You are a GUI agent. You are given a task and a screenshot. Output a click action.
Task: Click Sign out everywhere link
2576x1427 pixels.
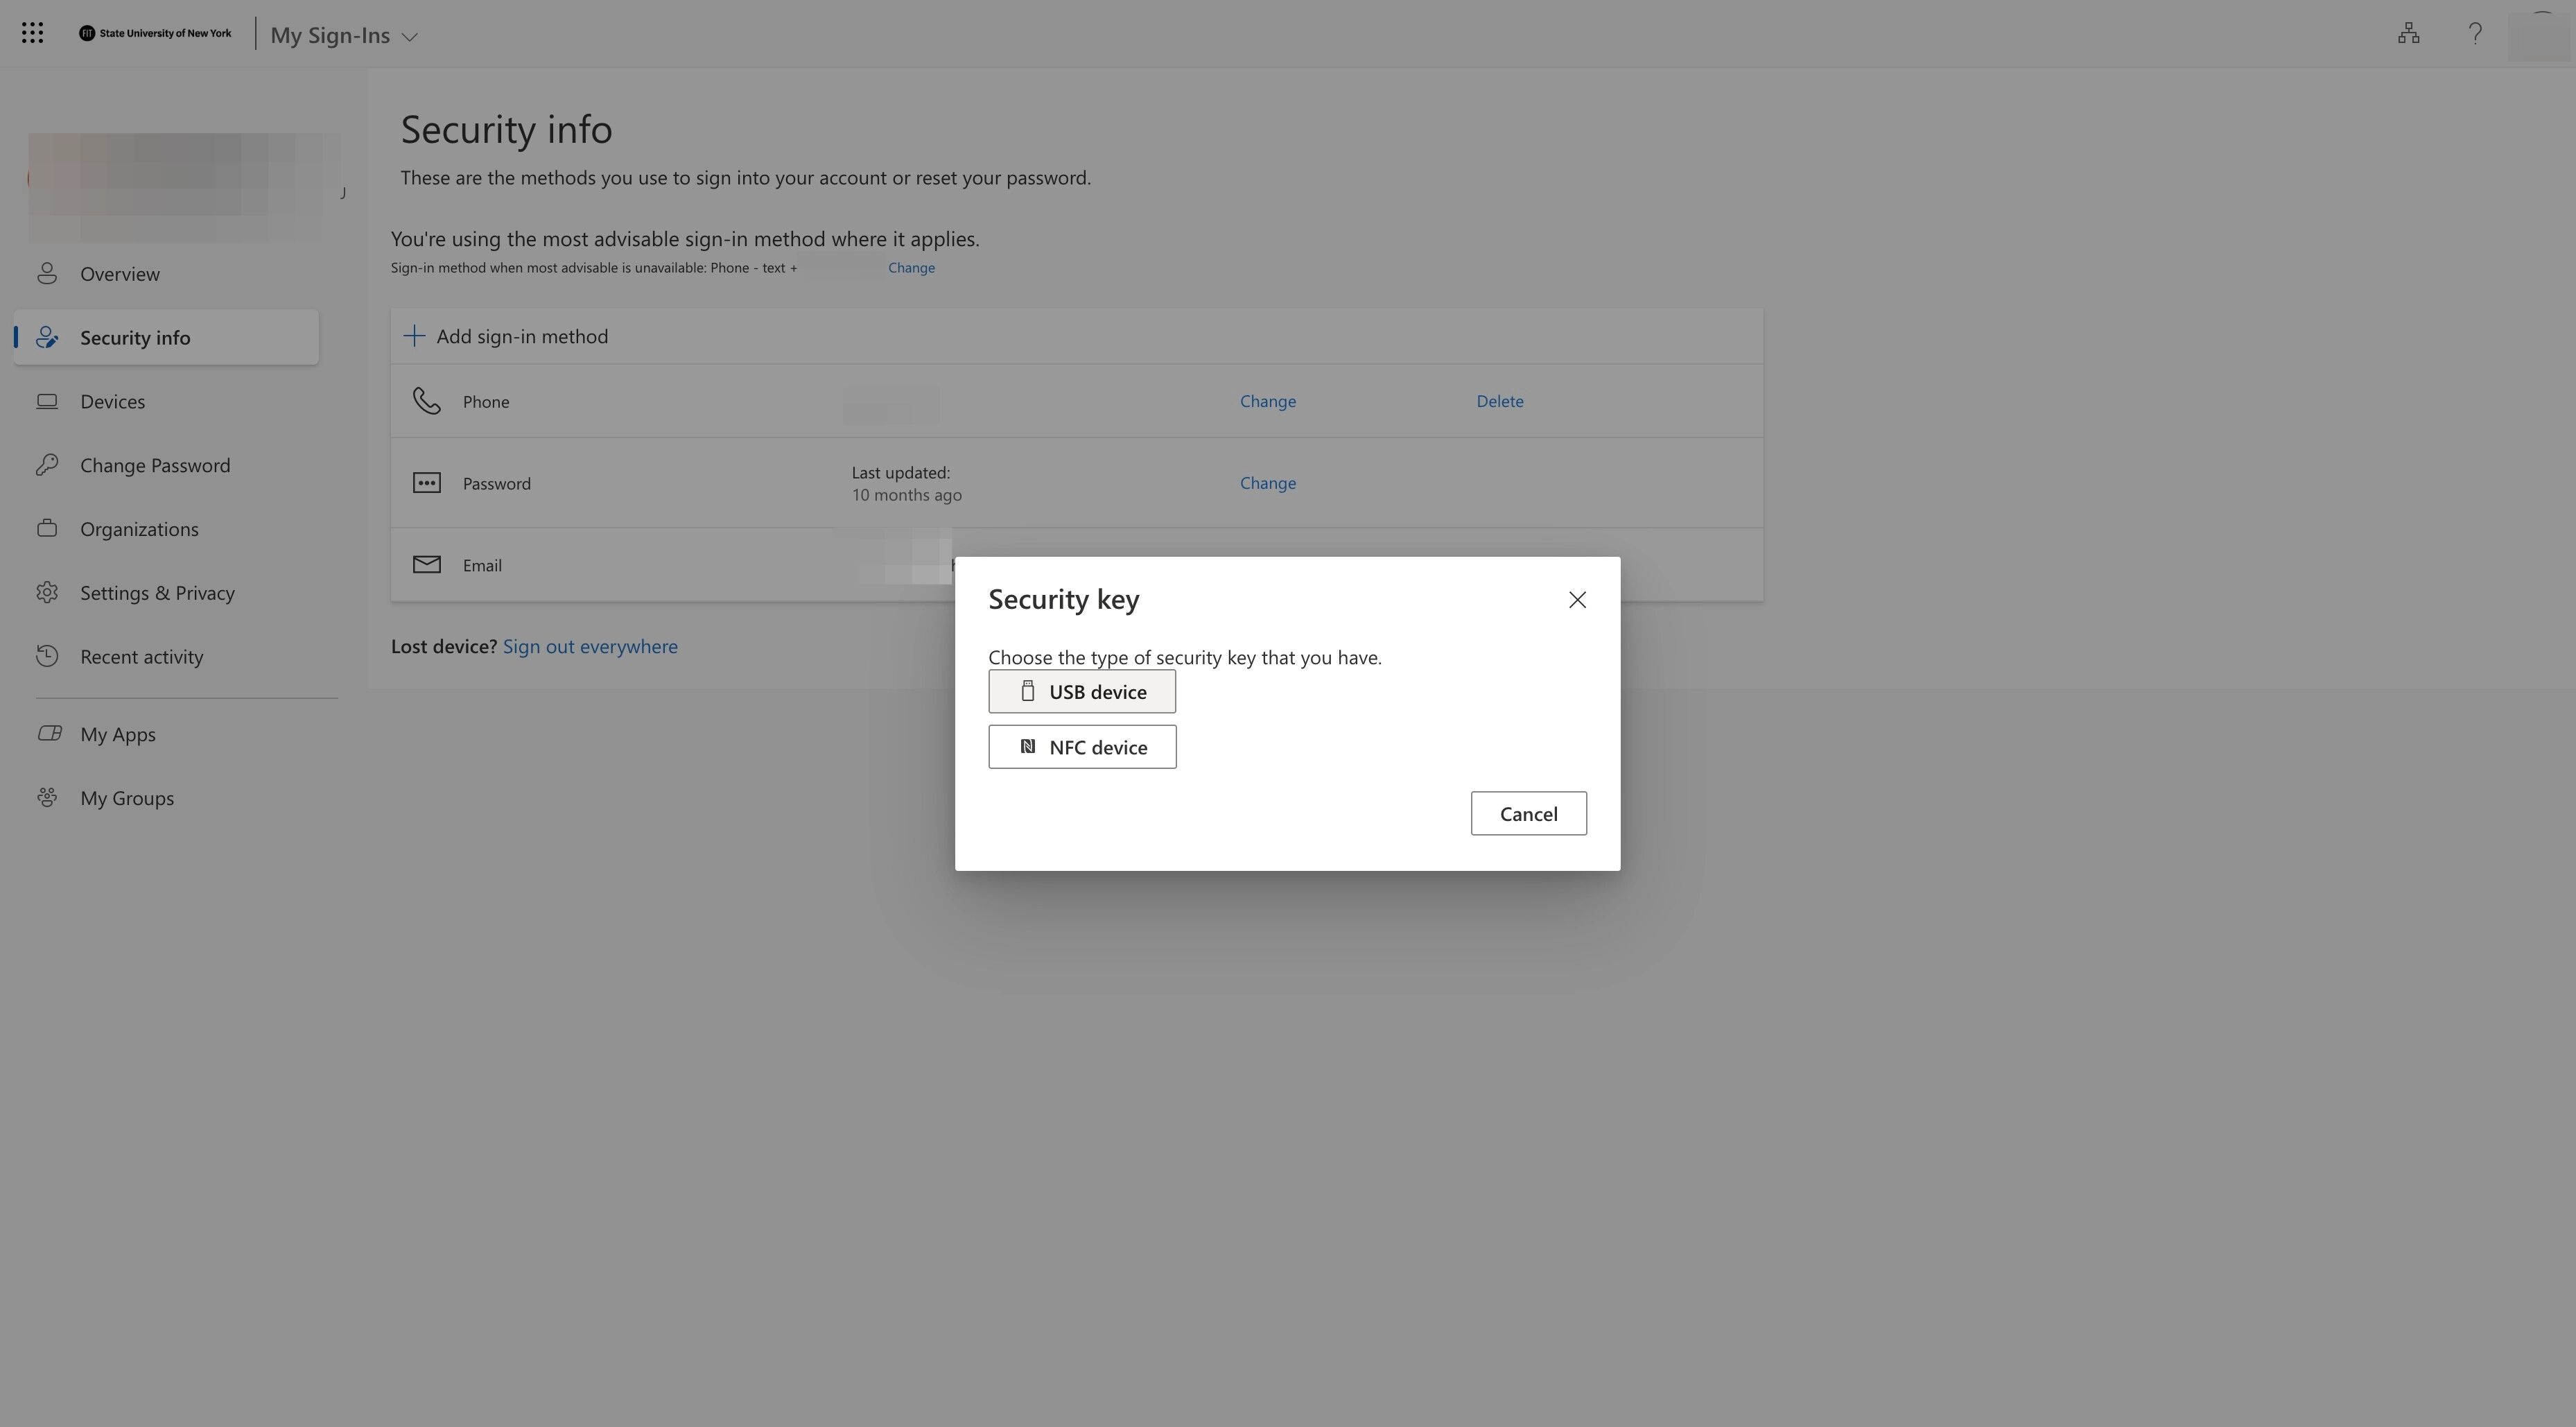590,647
